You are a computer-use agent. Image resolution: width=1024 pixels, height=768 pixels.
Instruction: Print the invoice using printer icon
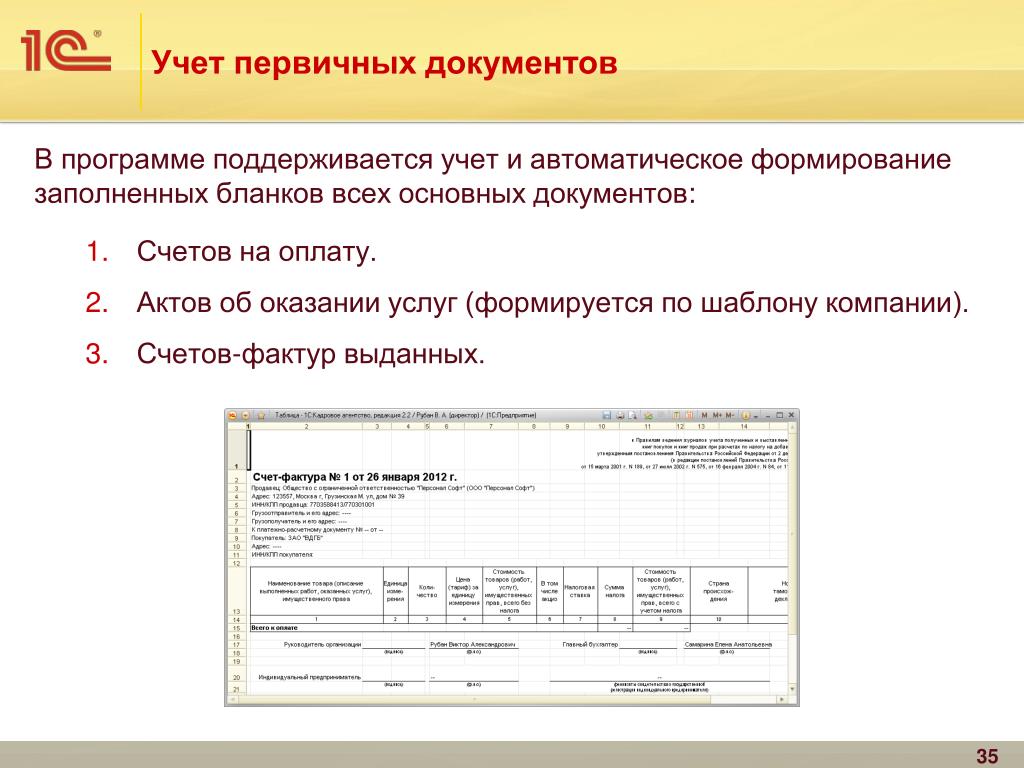click(620, 415)
